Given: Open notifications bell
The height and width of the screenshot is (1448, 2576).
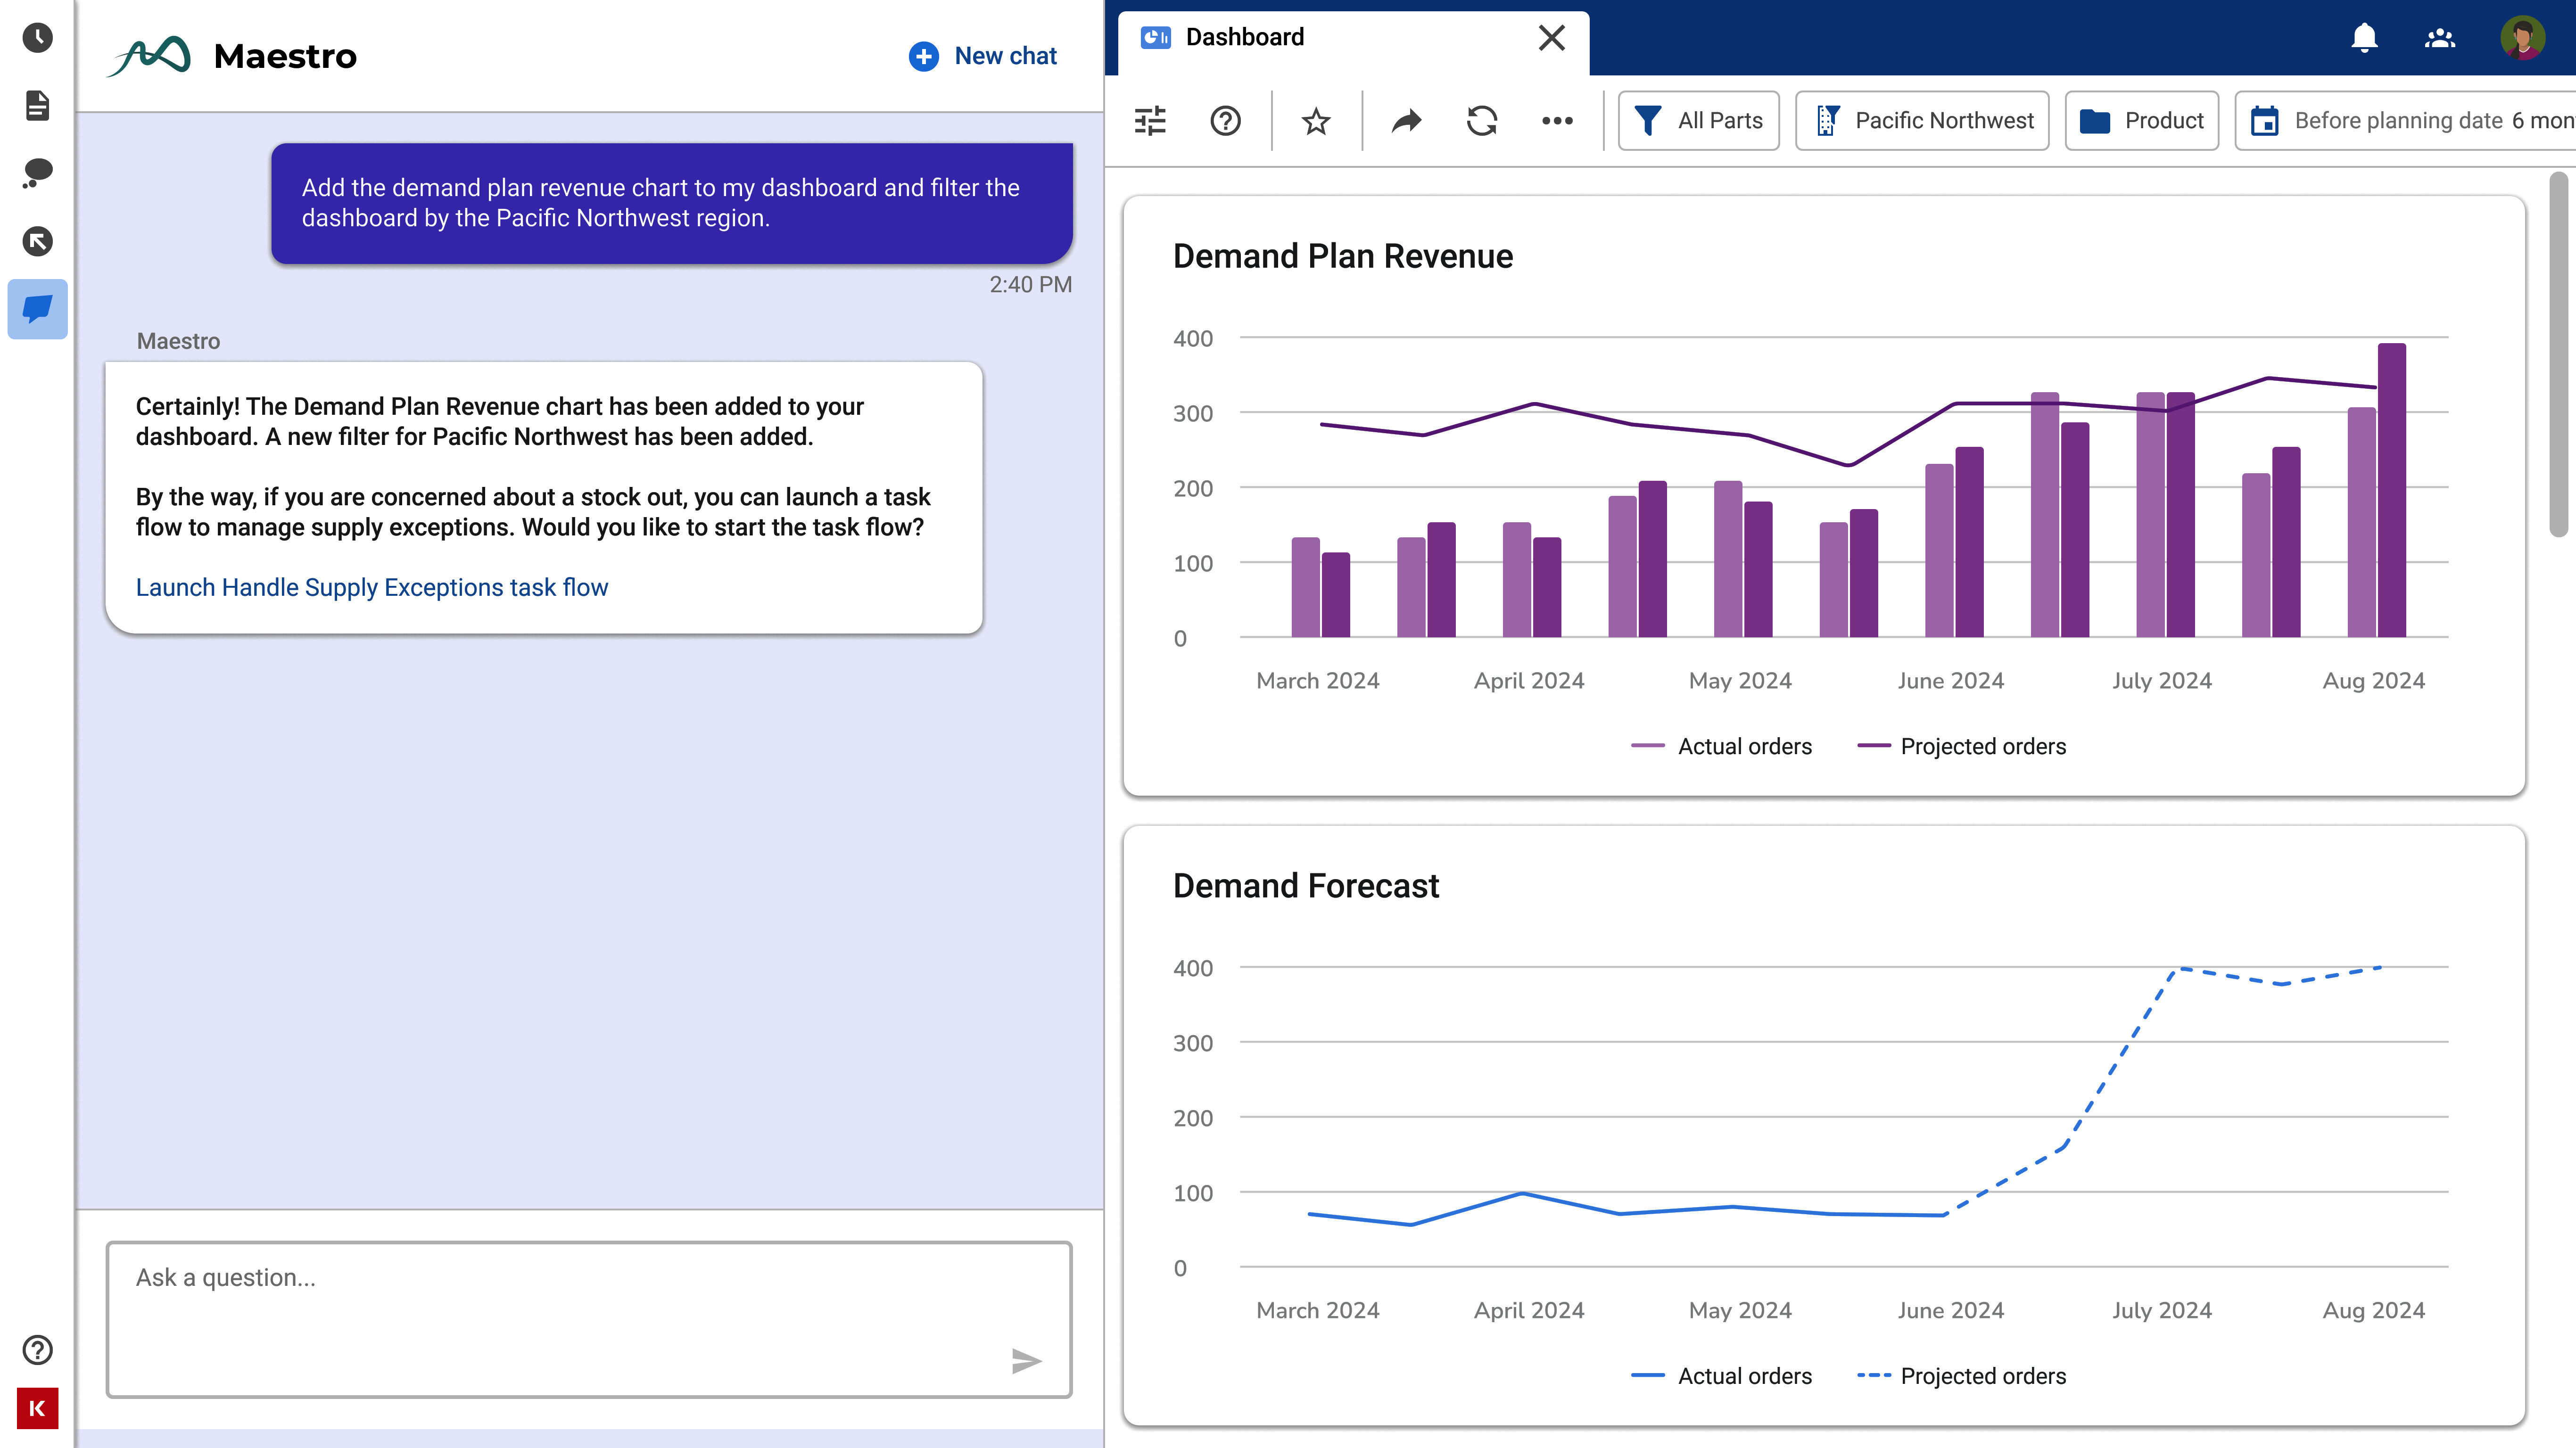Looking at the screenshot, I should [2364, 38].
